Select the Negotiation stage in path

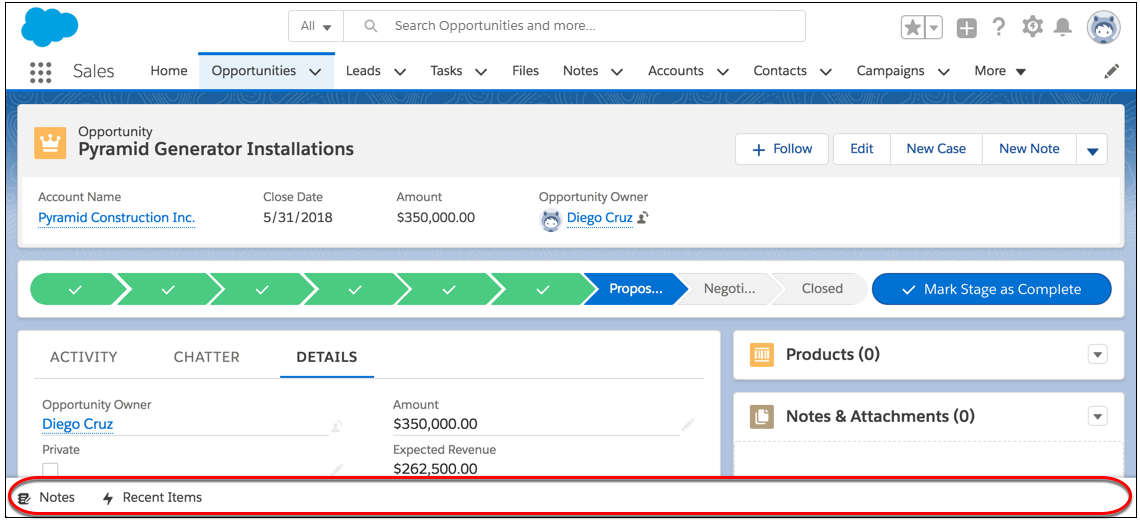pos(728,289)
